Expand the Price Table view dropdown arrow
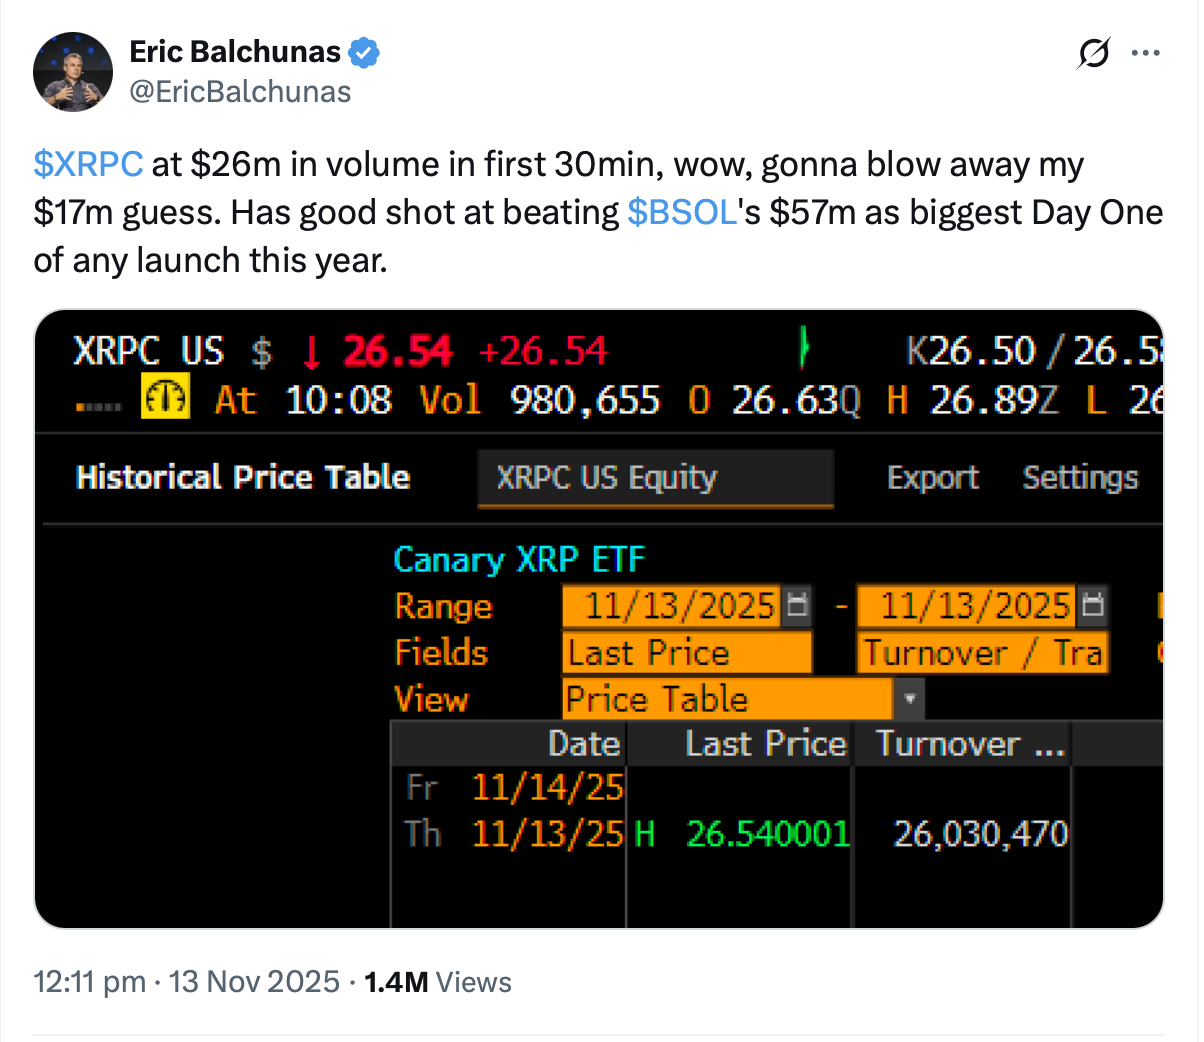The image size is (1204, 1042). pos(909,699)
